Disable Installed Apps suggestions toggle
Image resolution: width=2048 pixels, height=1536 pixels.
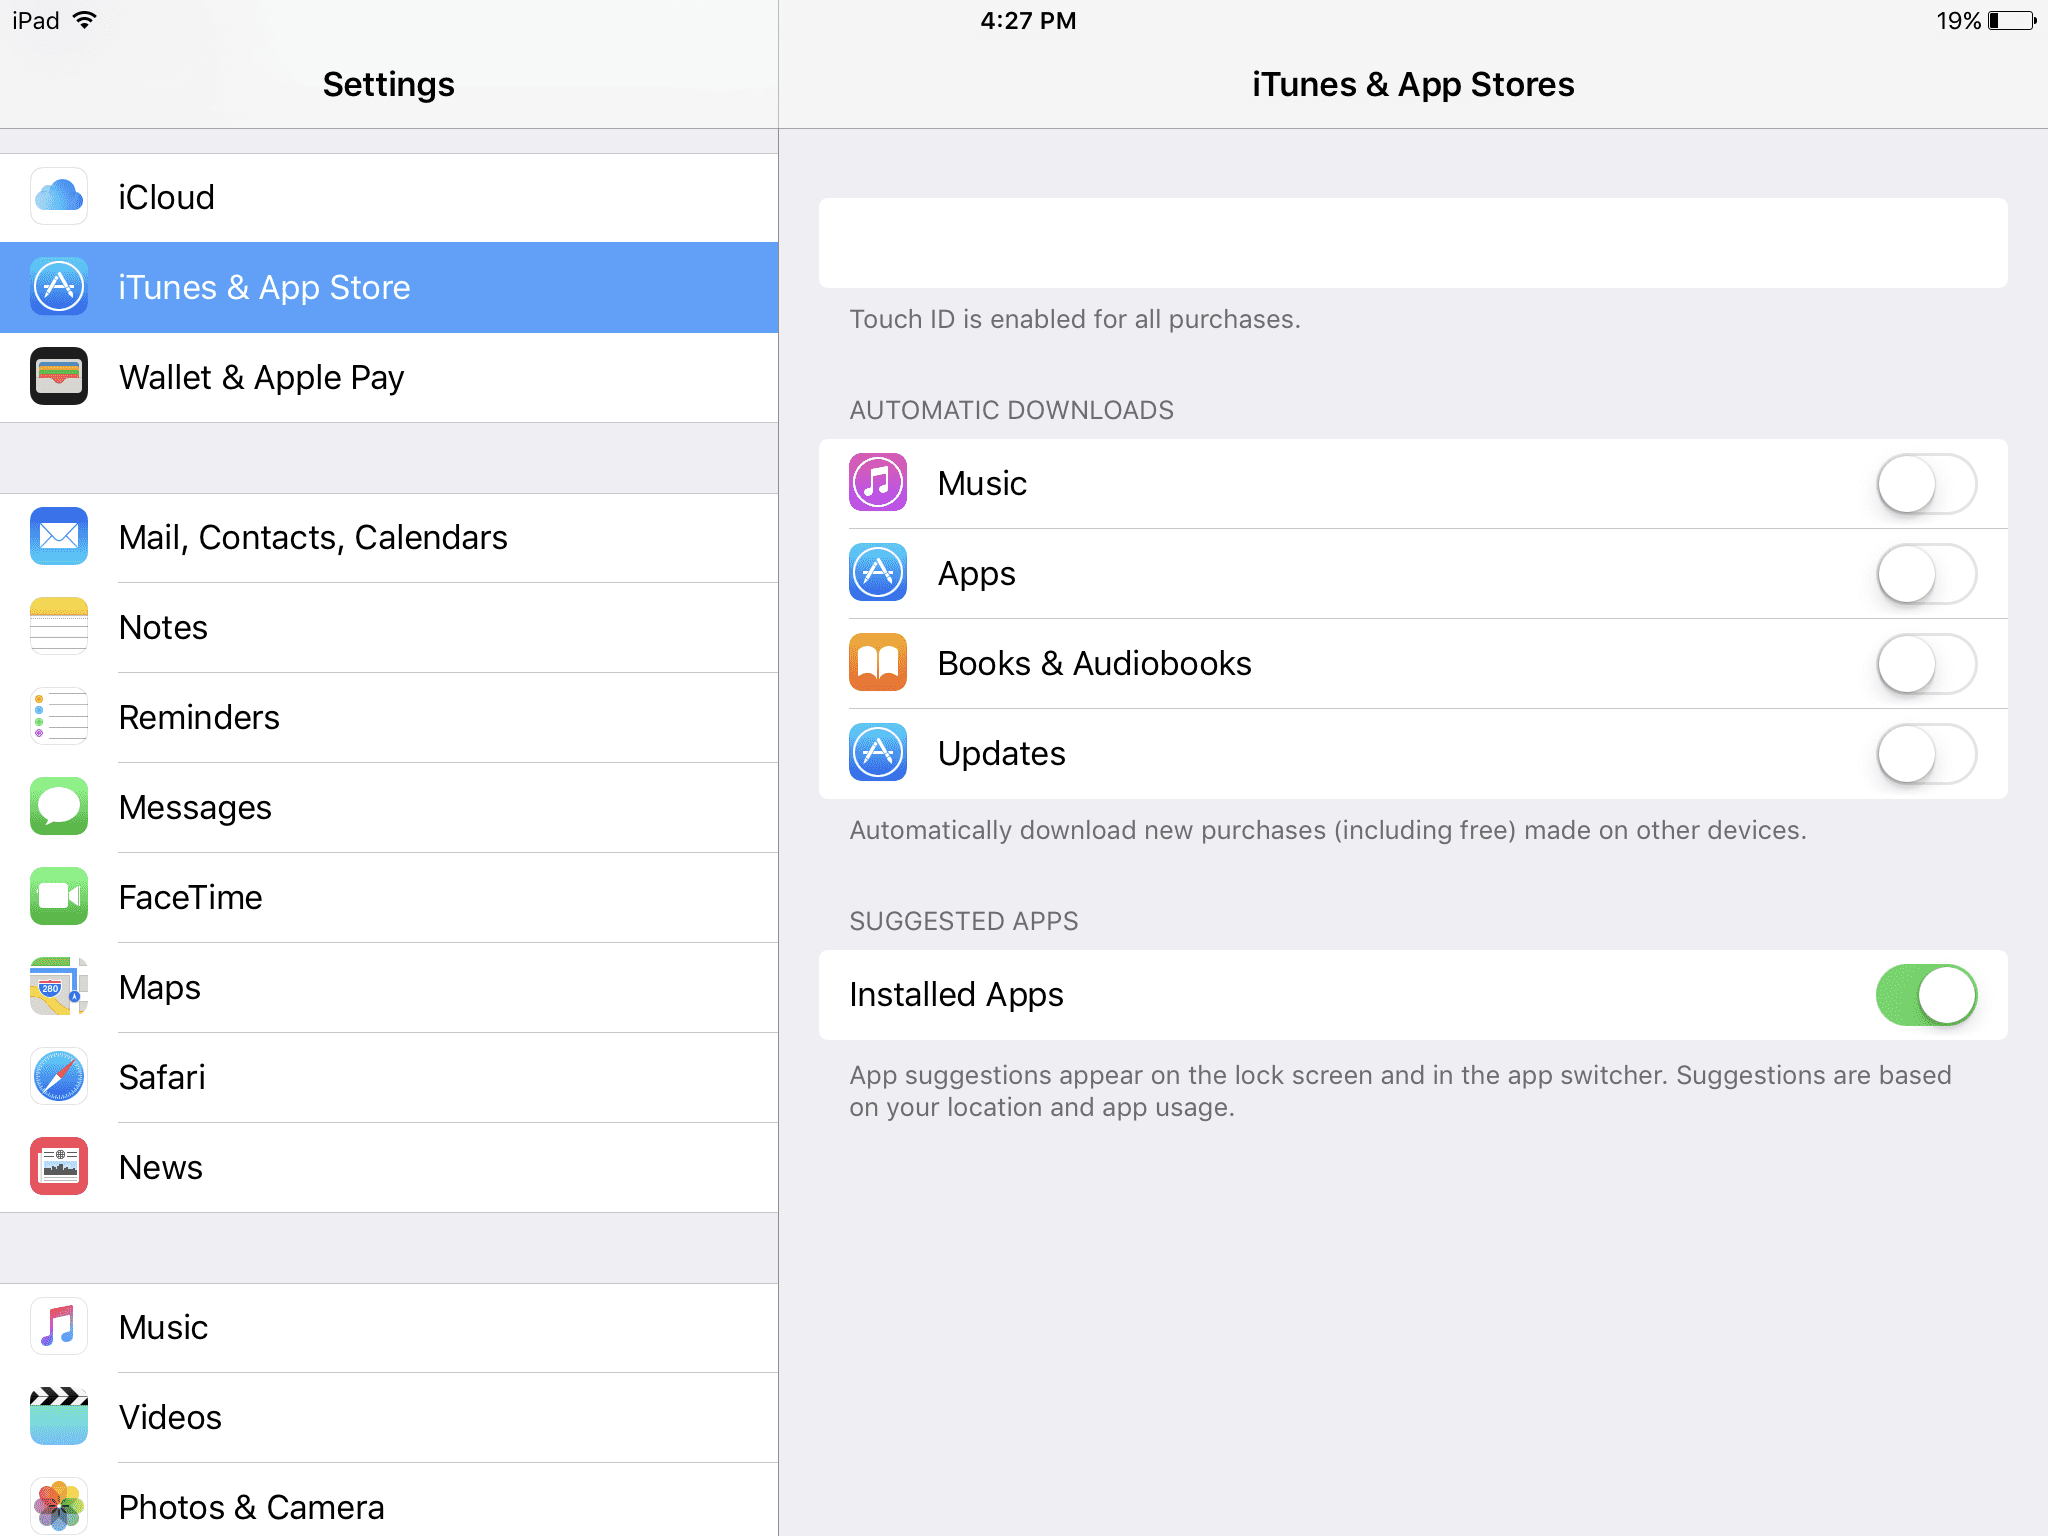pyautogui.click(x=1925, y=995)
